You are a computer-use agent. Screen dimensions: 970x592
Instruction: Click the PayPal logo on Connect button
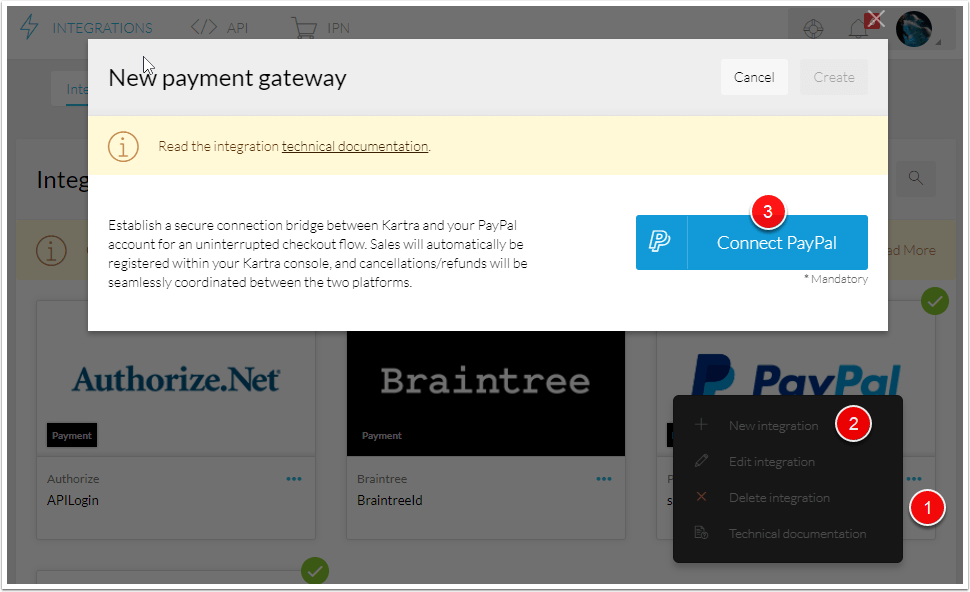click(661, 242)
